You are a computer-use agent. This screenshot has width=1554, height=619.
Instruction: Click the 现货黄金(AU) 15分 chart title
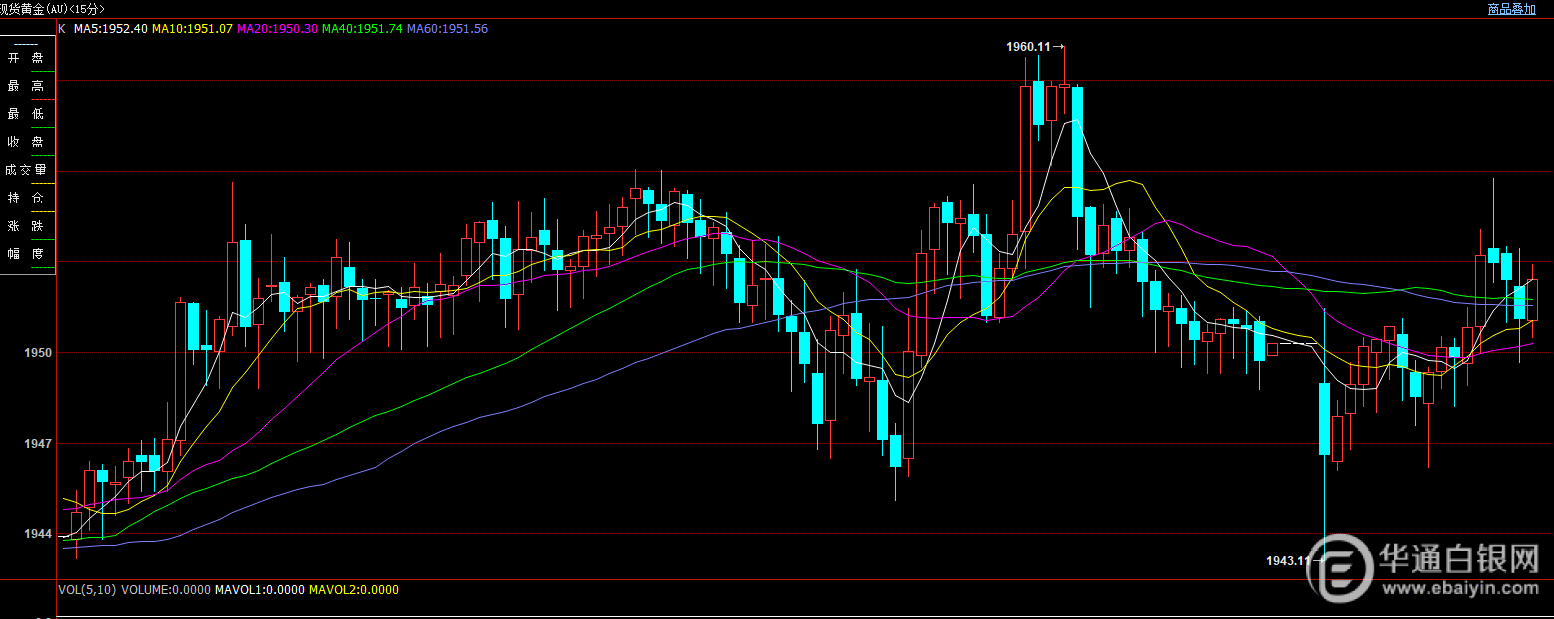(x=52, y=9)
